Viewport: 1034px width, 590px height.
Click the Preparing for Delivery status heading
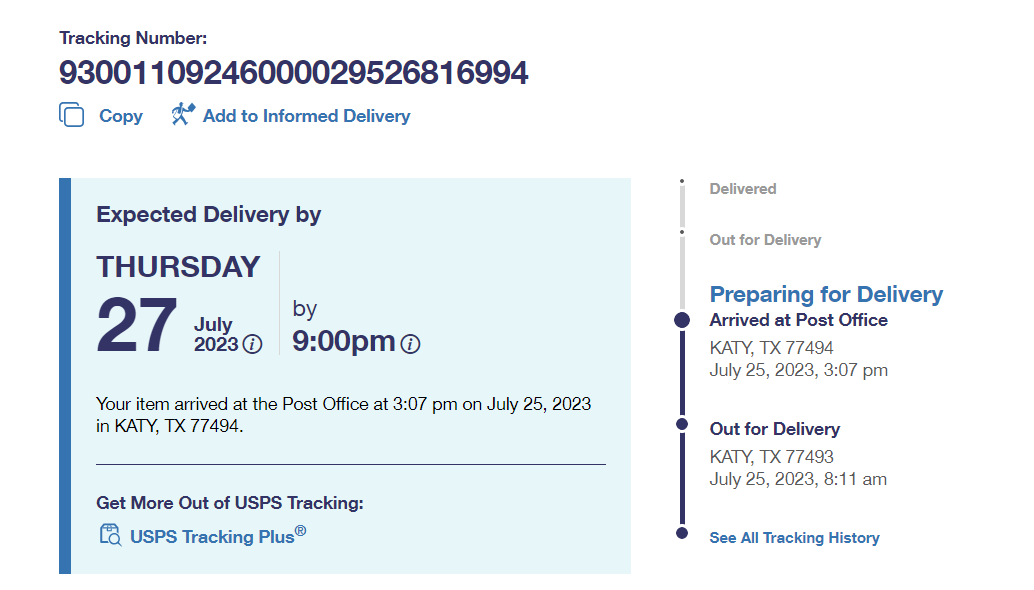tap(826, 294)
